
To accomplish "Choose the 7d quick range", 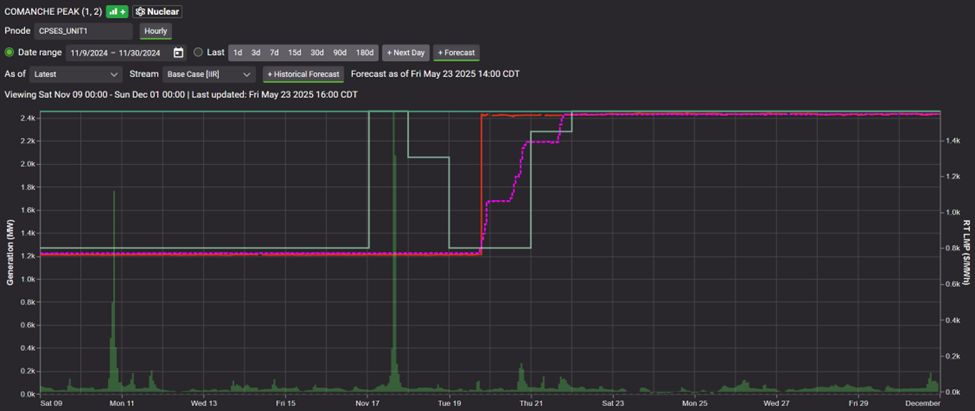I will point(274,53).
